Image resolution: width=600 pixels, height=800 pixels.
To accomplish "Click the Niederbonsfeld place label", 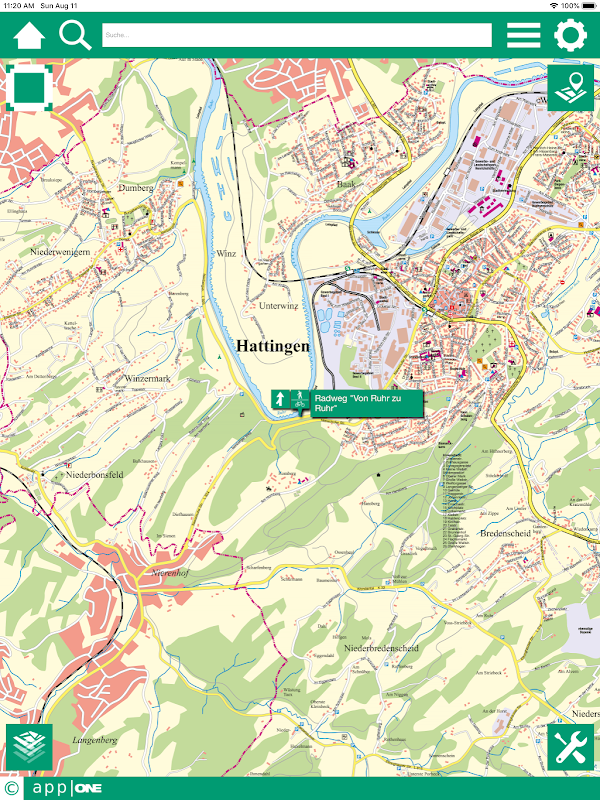I will 94,474.
